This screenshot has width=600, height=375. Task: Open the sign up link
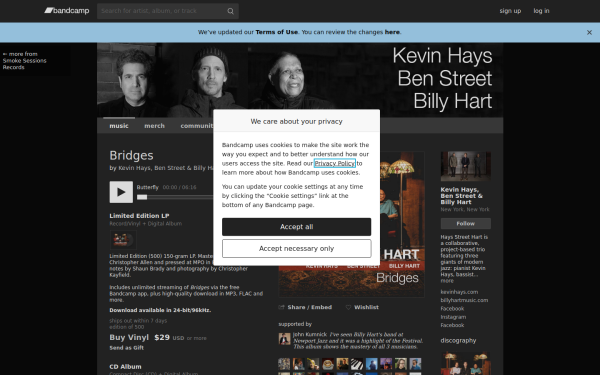[510, 11]
